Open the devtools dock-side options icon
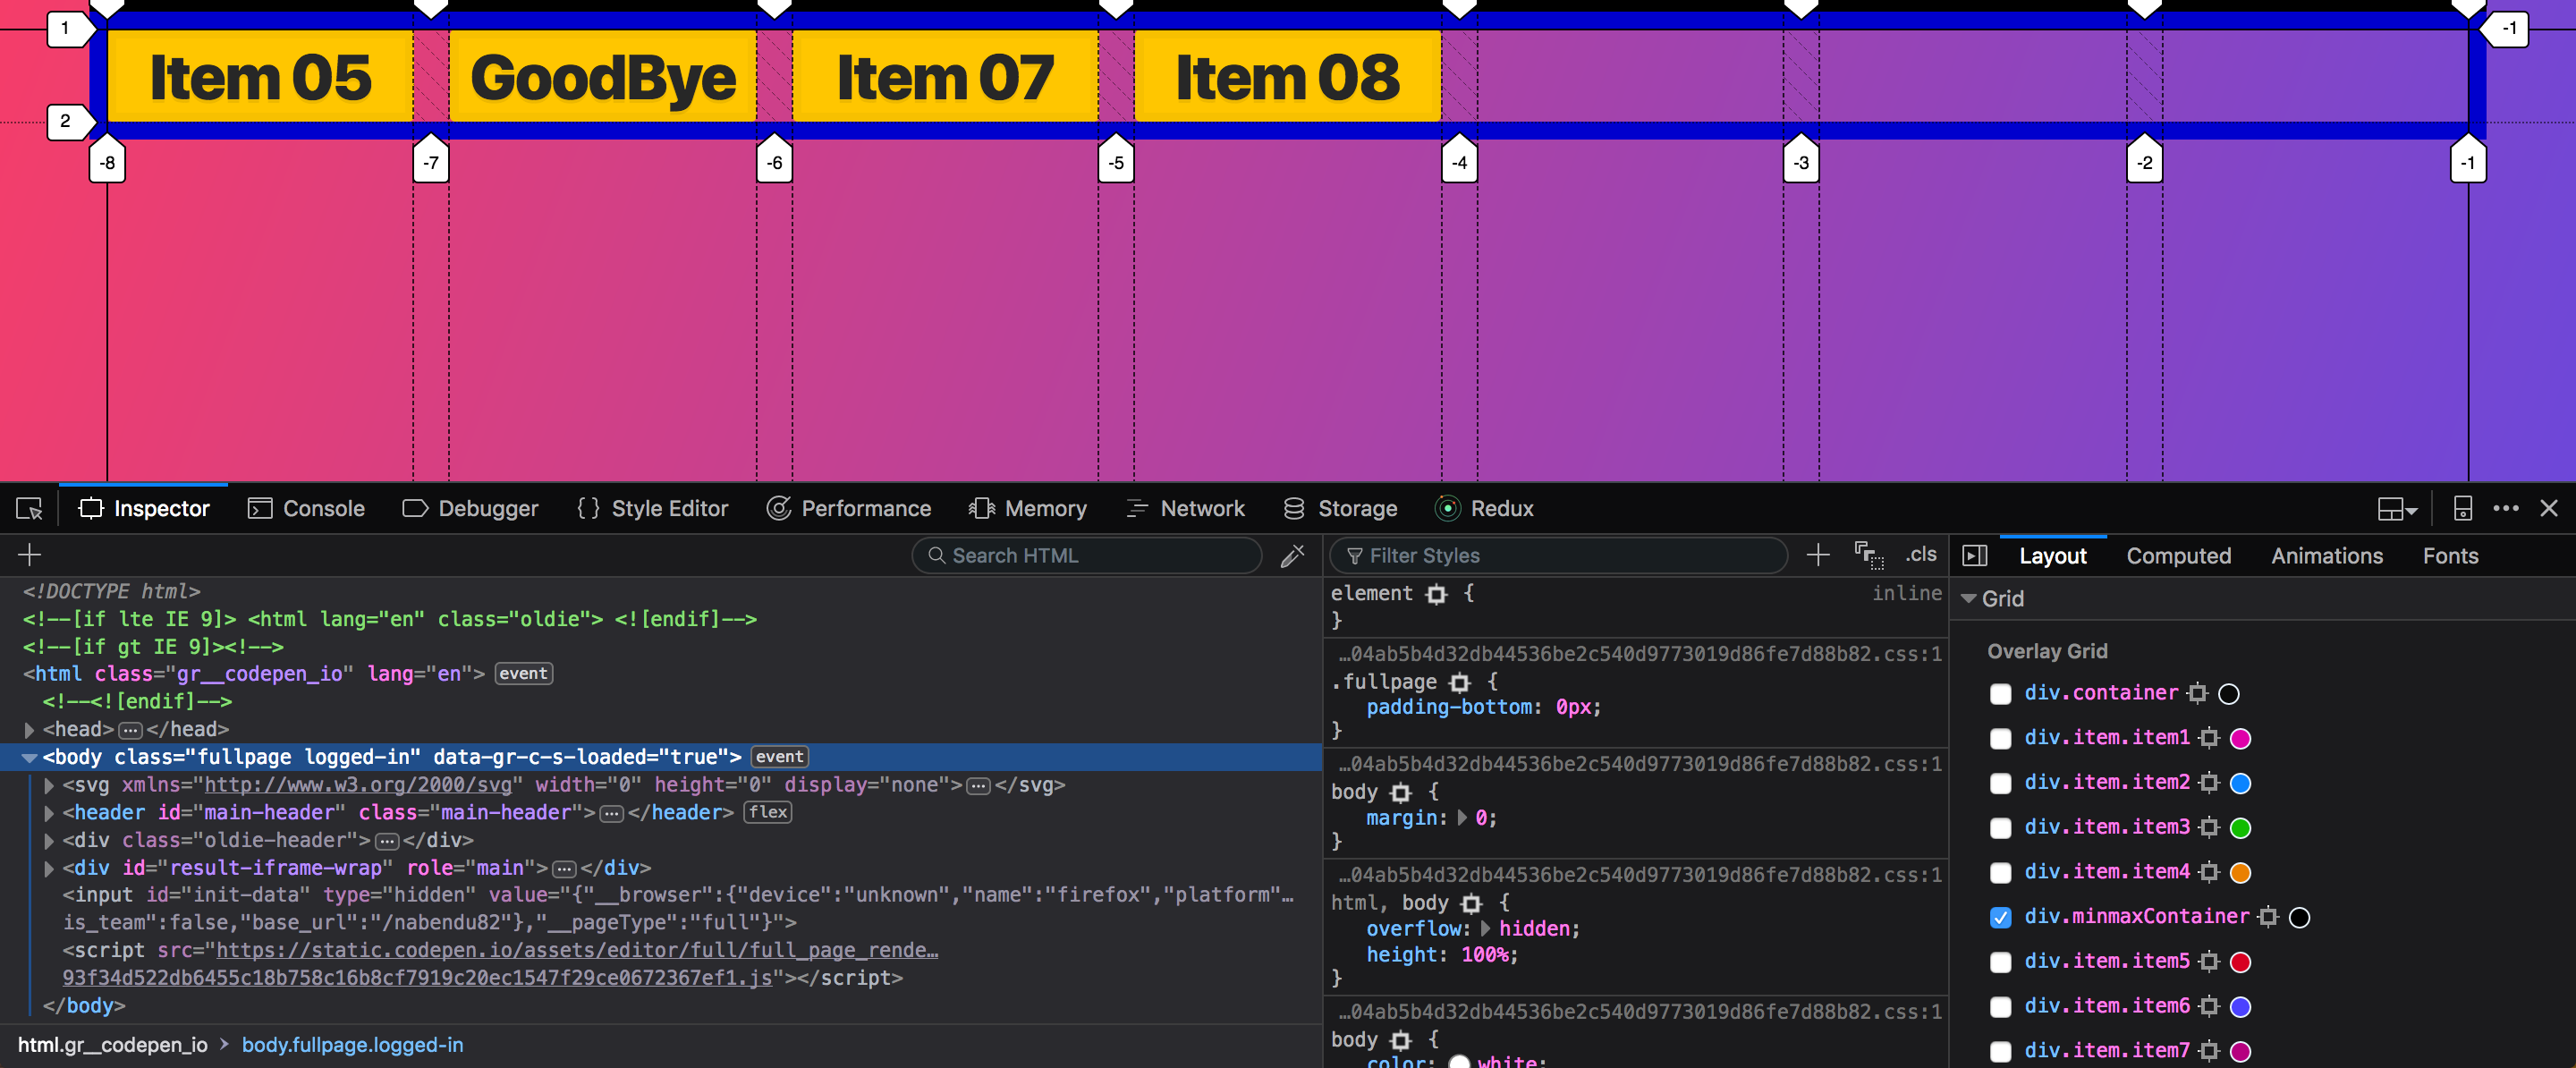This screenshot has width=2576, height=1068. [2397, 509]
